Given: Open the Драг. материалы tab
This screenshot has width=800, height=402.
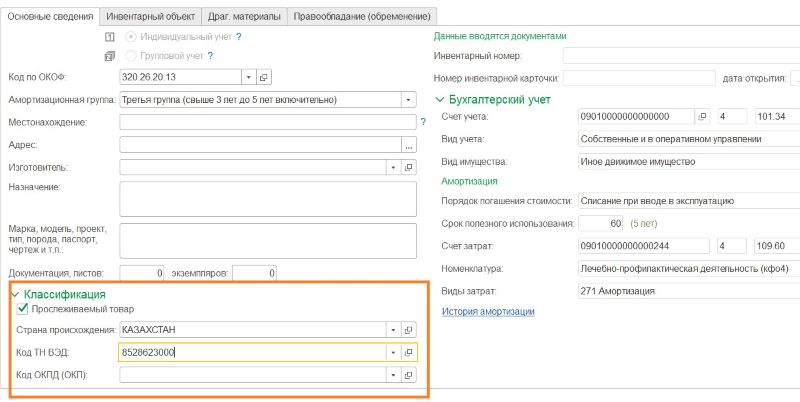Looking at the screenshot, I should [243, 16].
